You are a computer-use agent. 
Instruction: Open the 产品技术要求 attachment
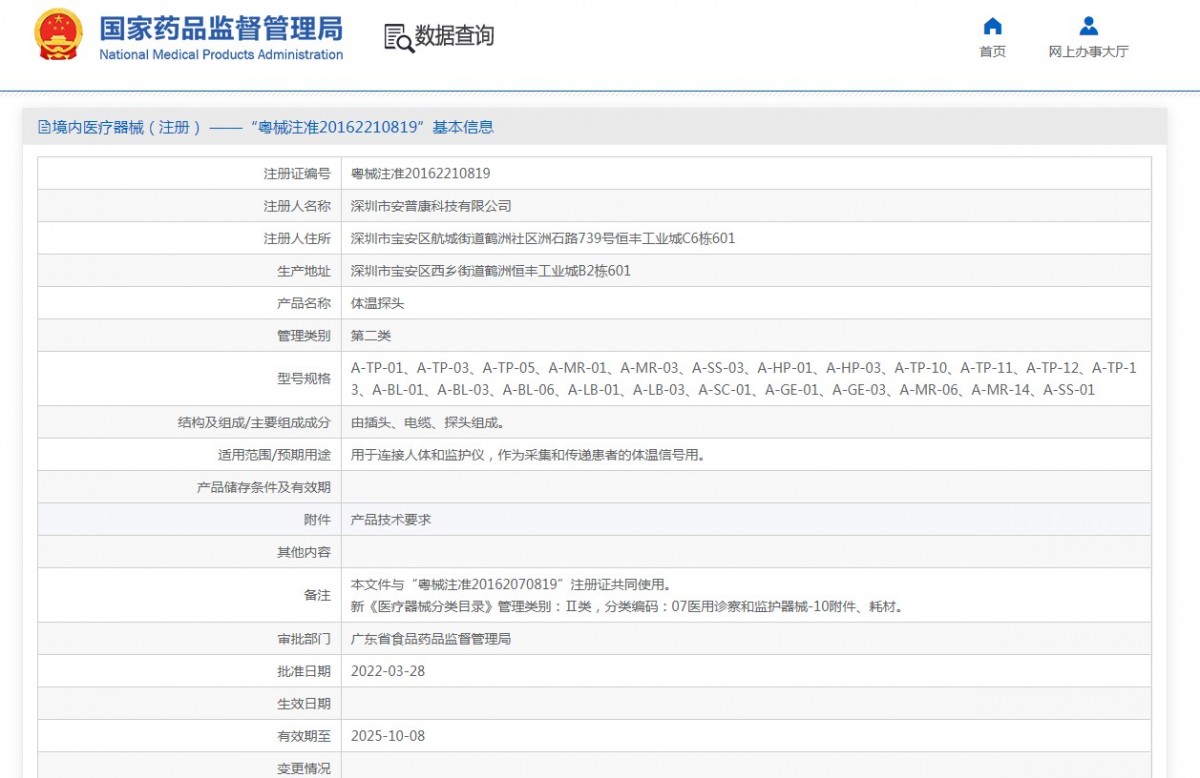(391, 520)
